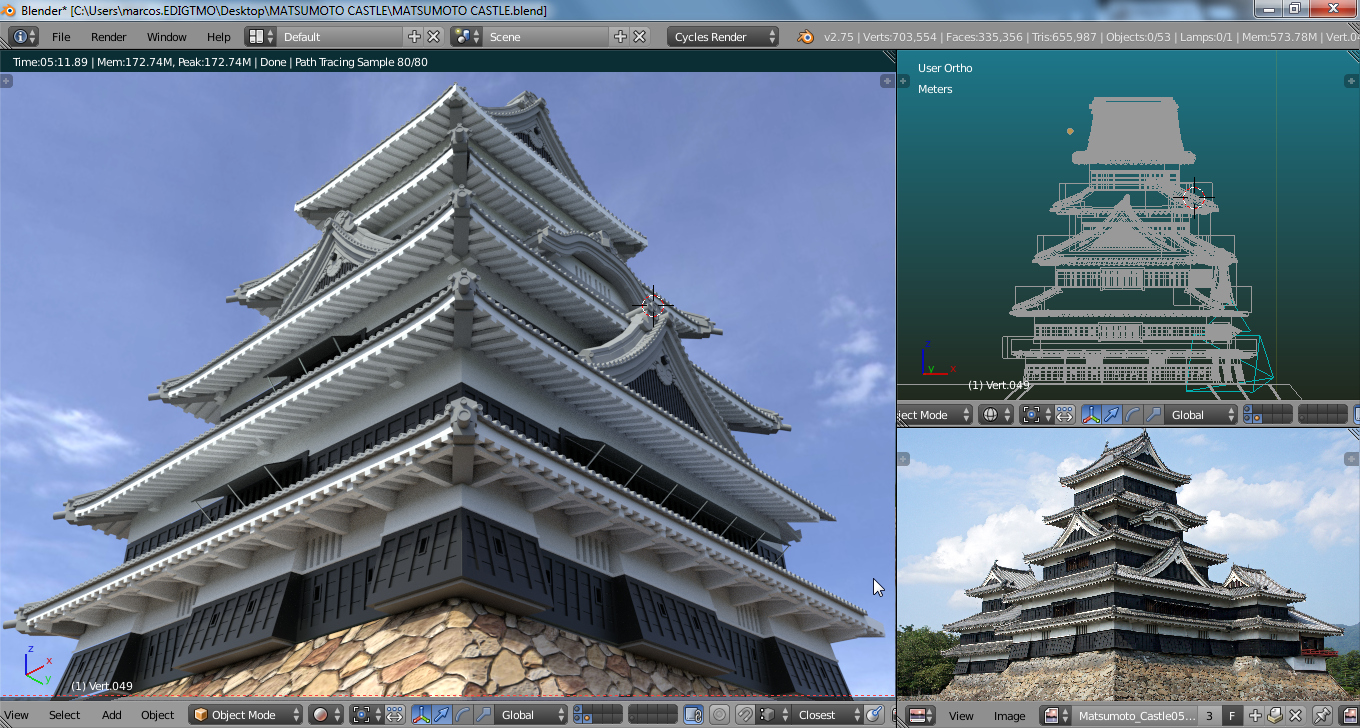
Task: Delete screen layout with X icon
Action: pos(434,37)
